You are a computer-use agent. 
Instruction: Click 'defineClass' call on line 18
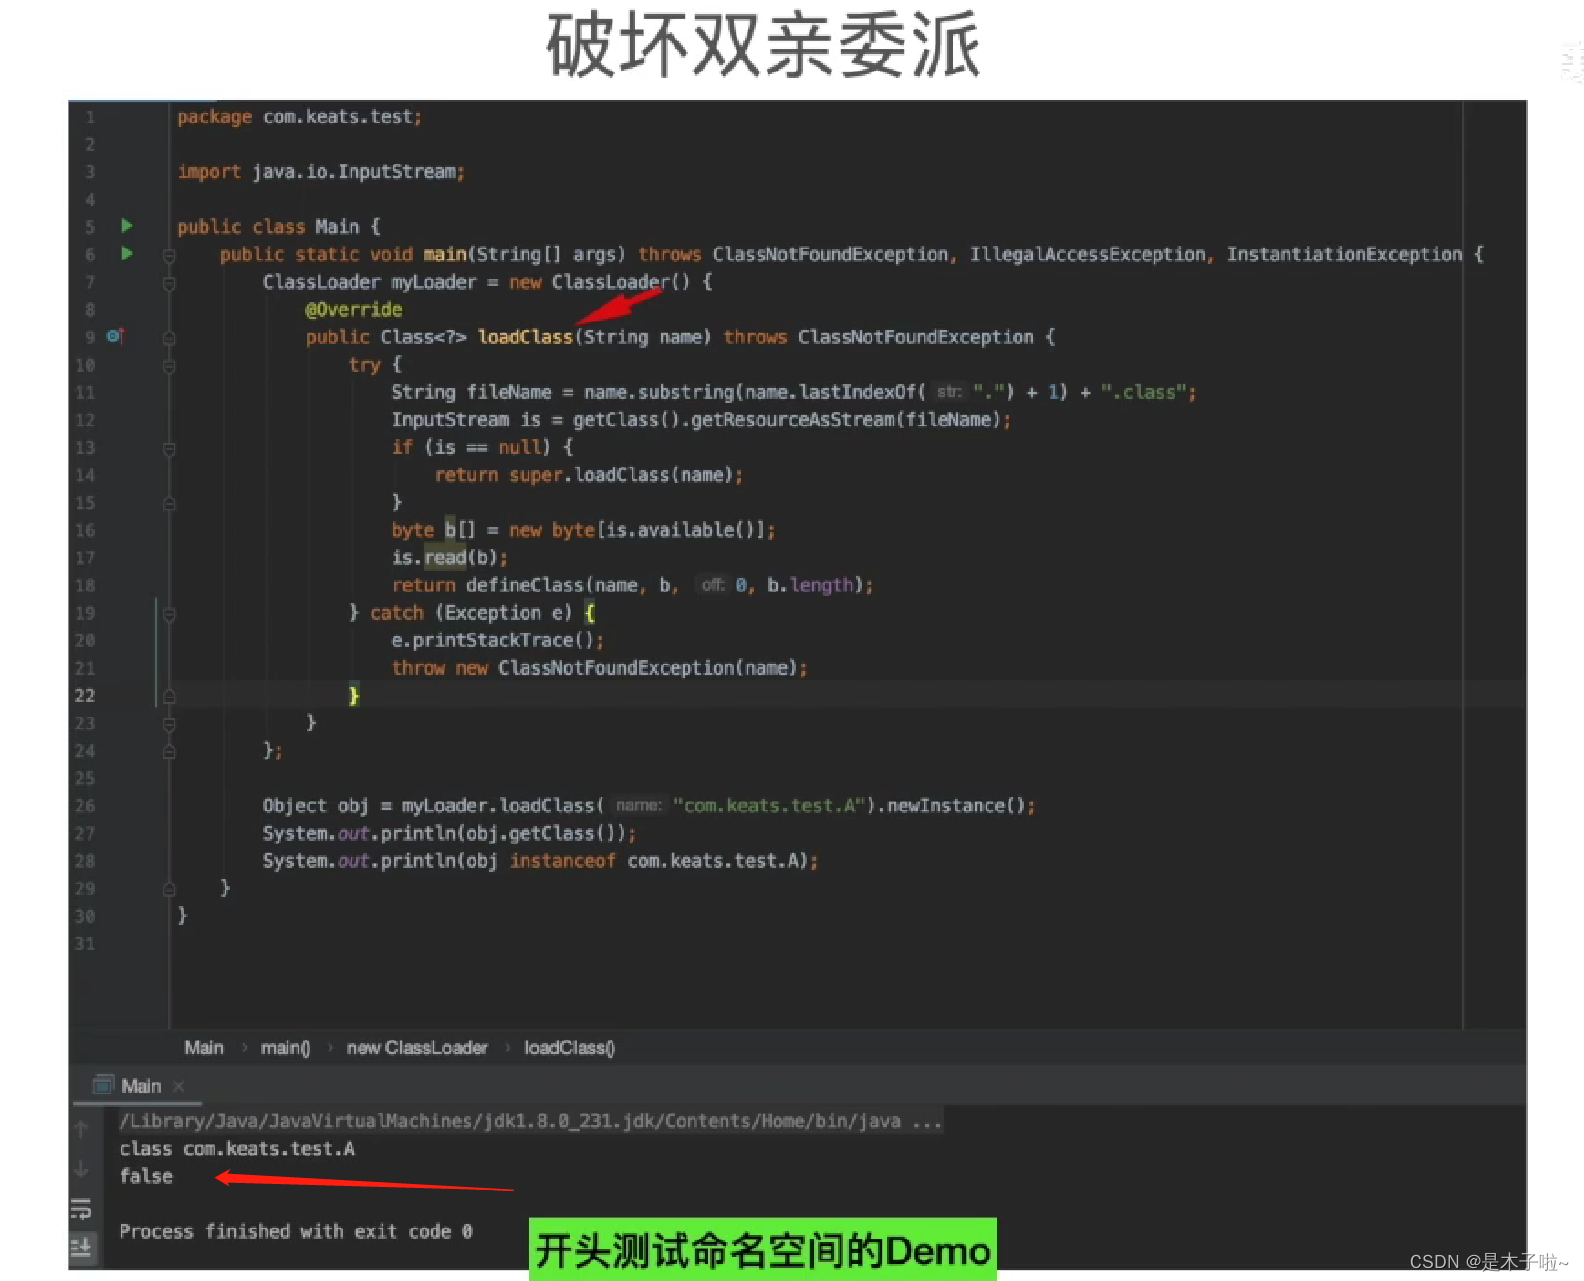pos(524,585)
